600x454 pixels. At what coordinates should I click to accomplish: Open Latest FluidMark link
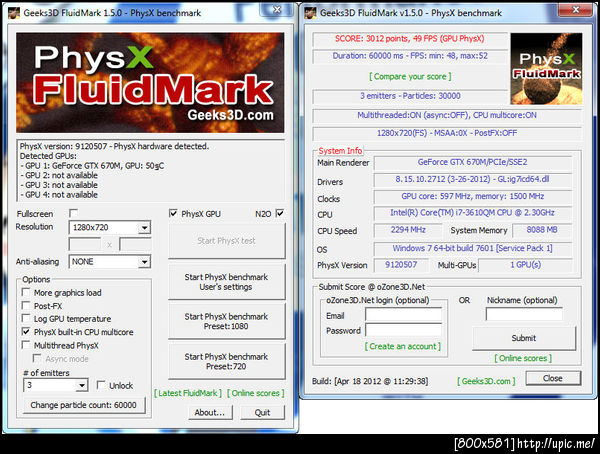[188, 393]
